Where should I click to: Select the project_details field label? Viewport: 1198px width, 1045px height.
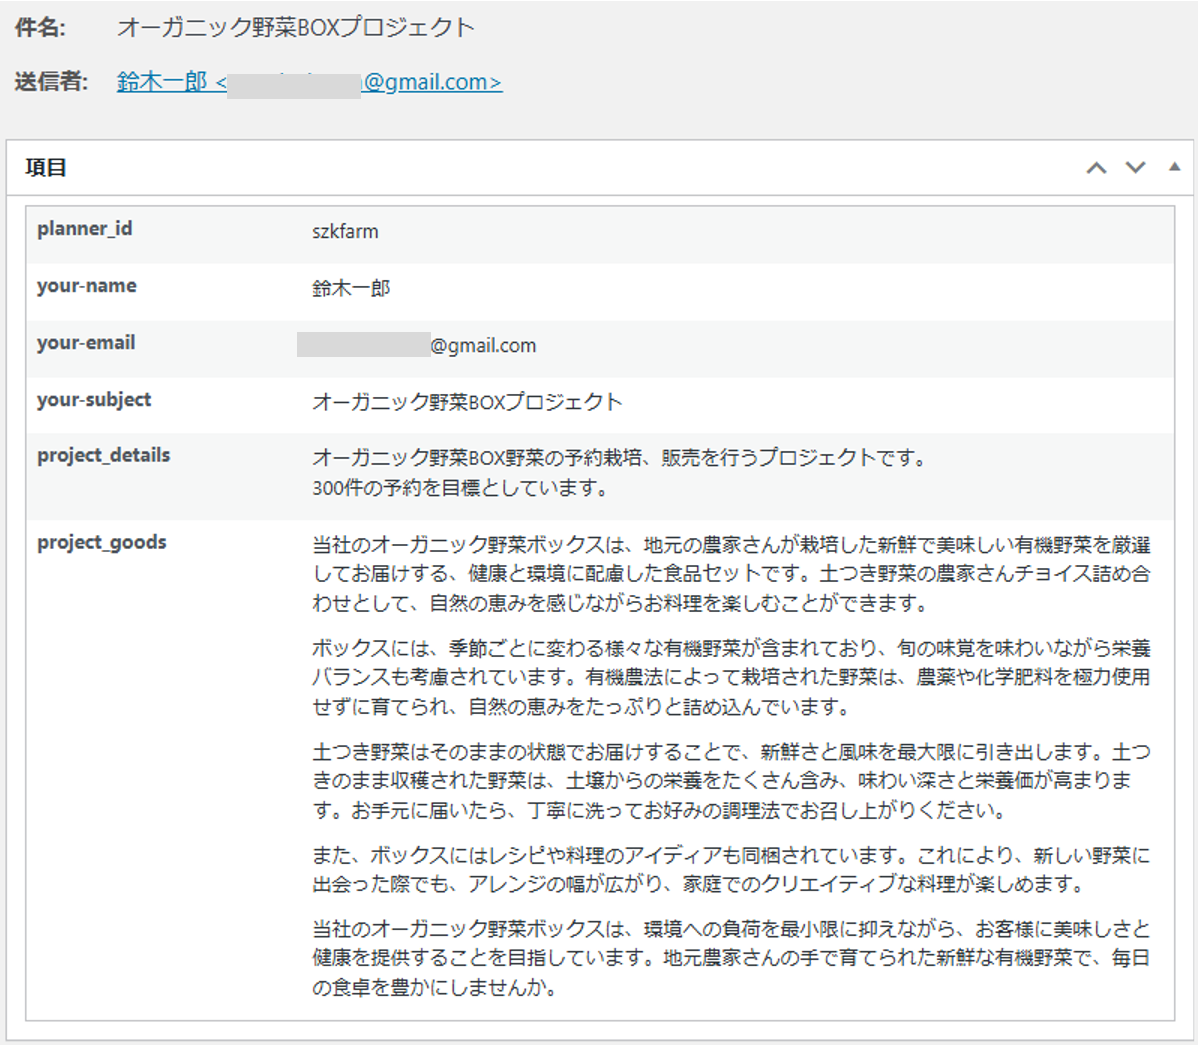pos(104,456)
